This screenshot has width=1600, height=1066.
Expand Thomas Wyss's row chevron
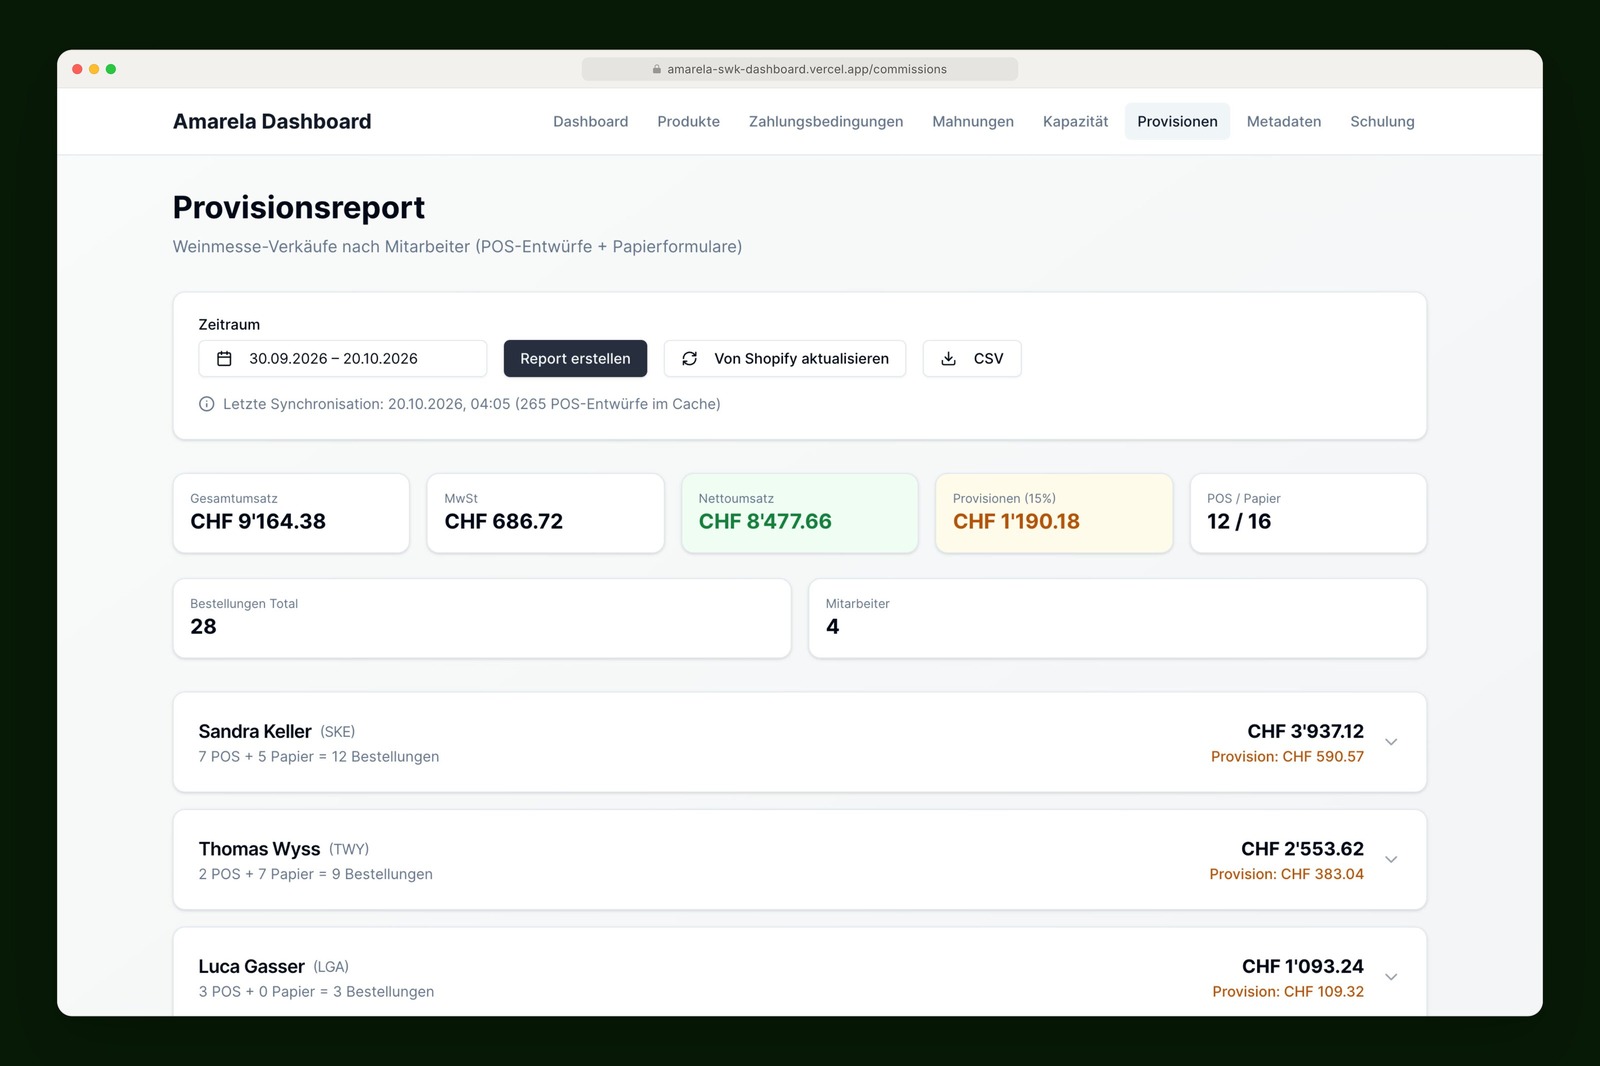[1391, 859]
